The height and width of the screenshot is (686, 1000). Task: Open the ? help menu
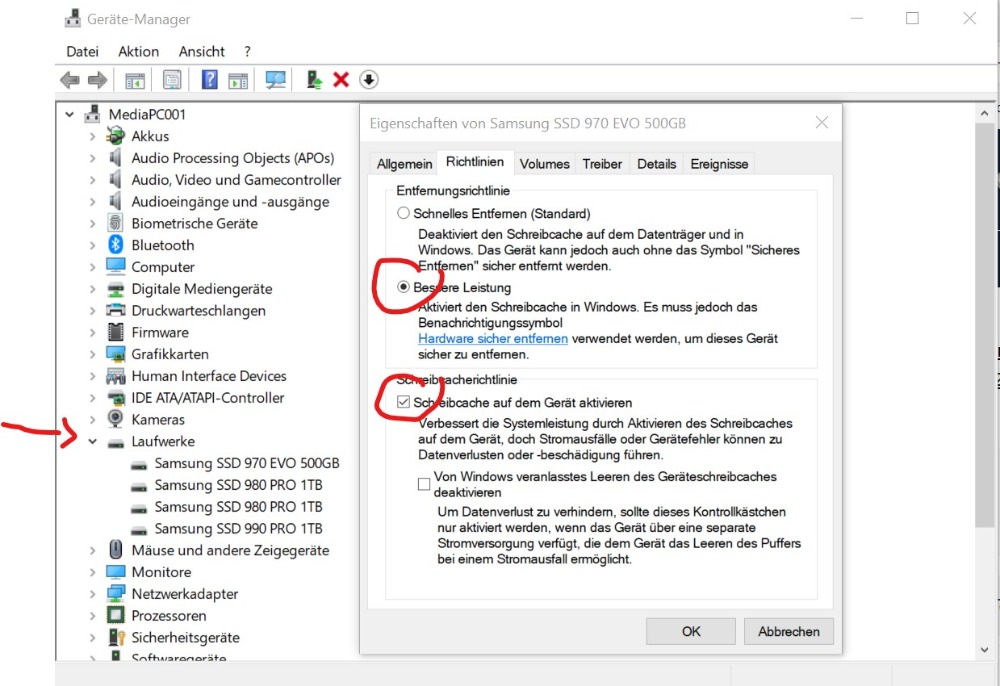(247, 52)
